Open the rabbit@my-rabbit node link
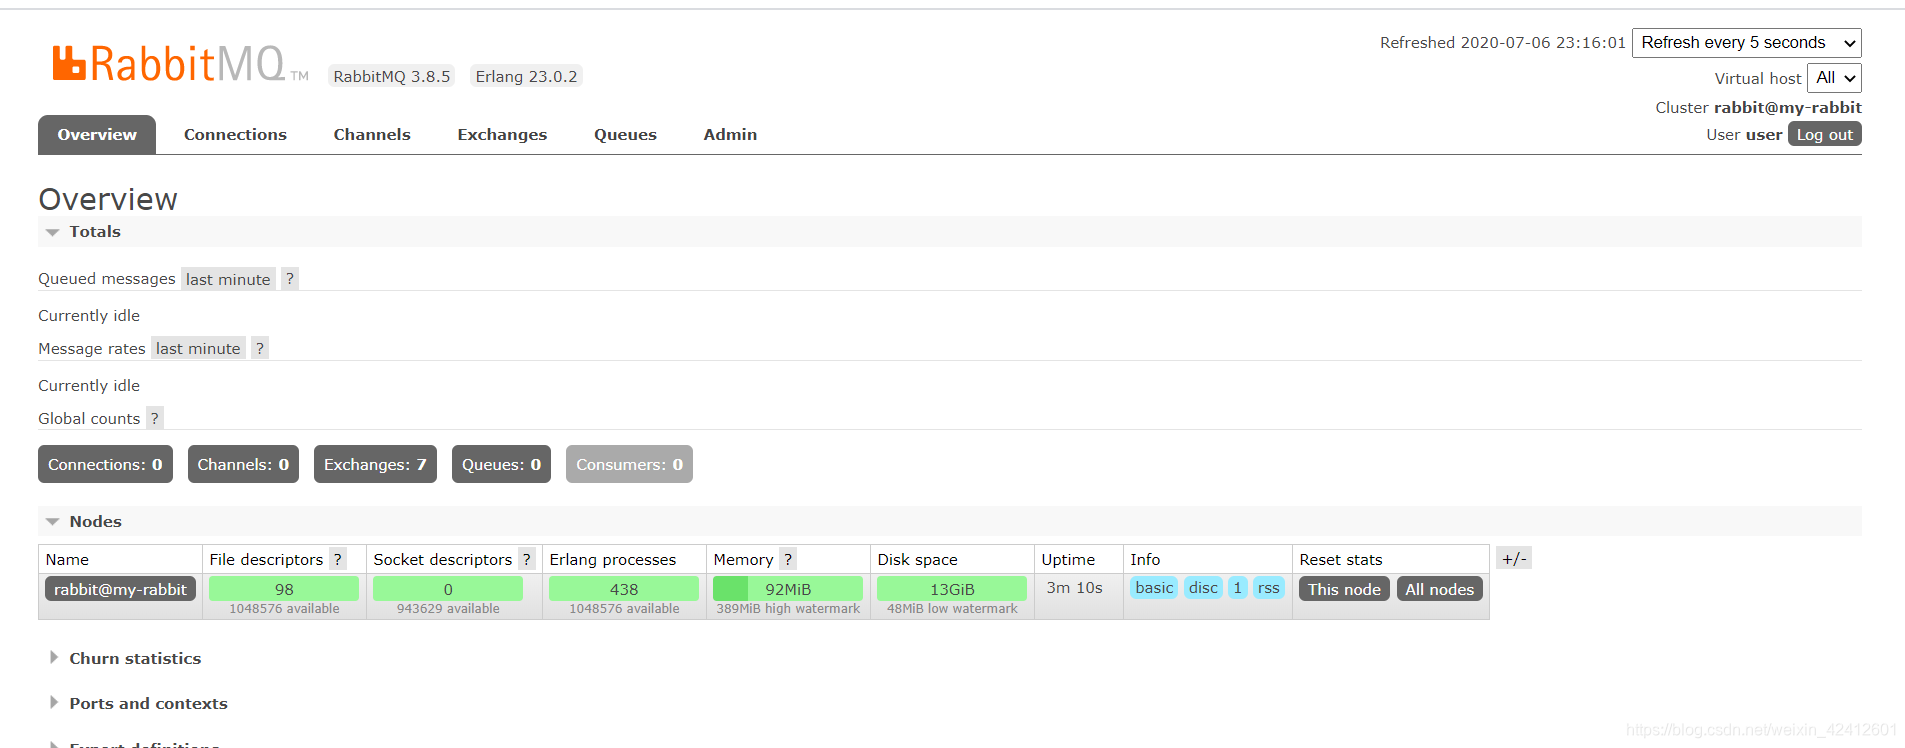The image size is (1905, 748). [x=120, y=589]
